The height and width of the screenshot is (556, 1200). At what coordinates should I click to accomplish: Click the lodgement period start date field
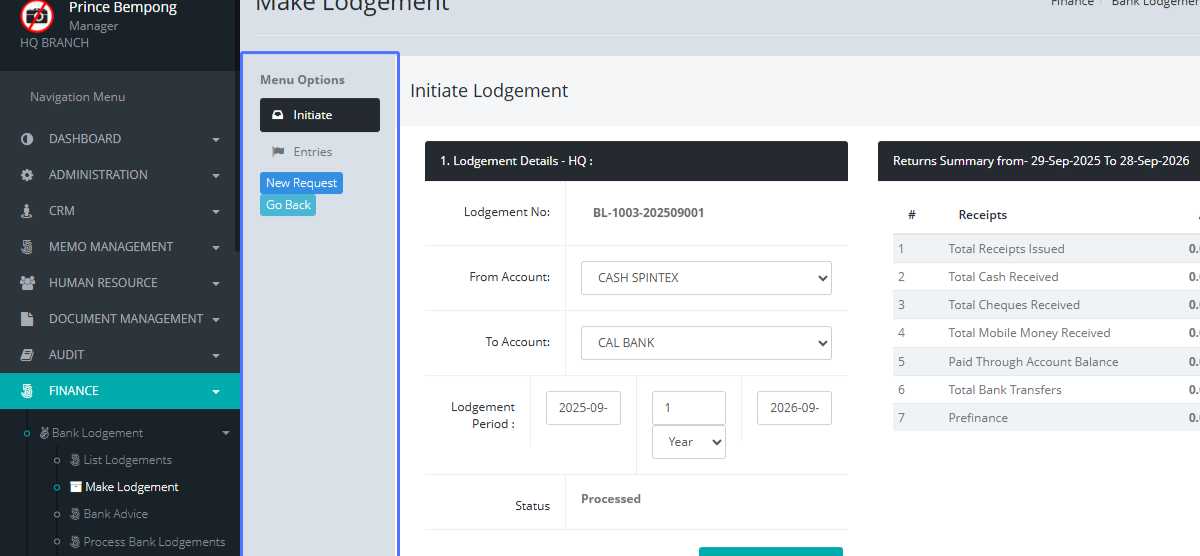(x=583, y=408)
